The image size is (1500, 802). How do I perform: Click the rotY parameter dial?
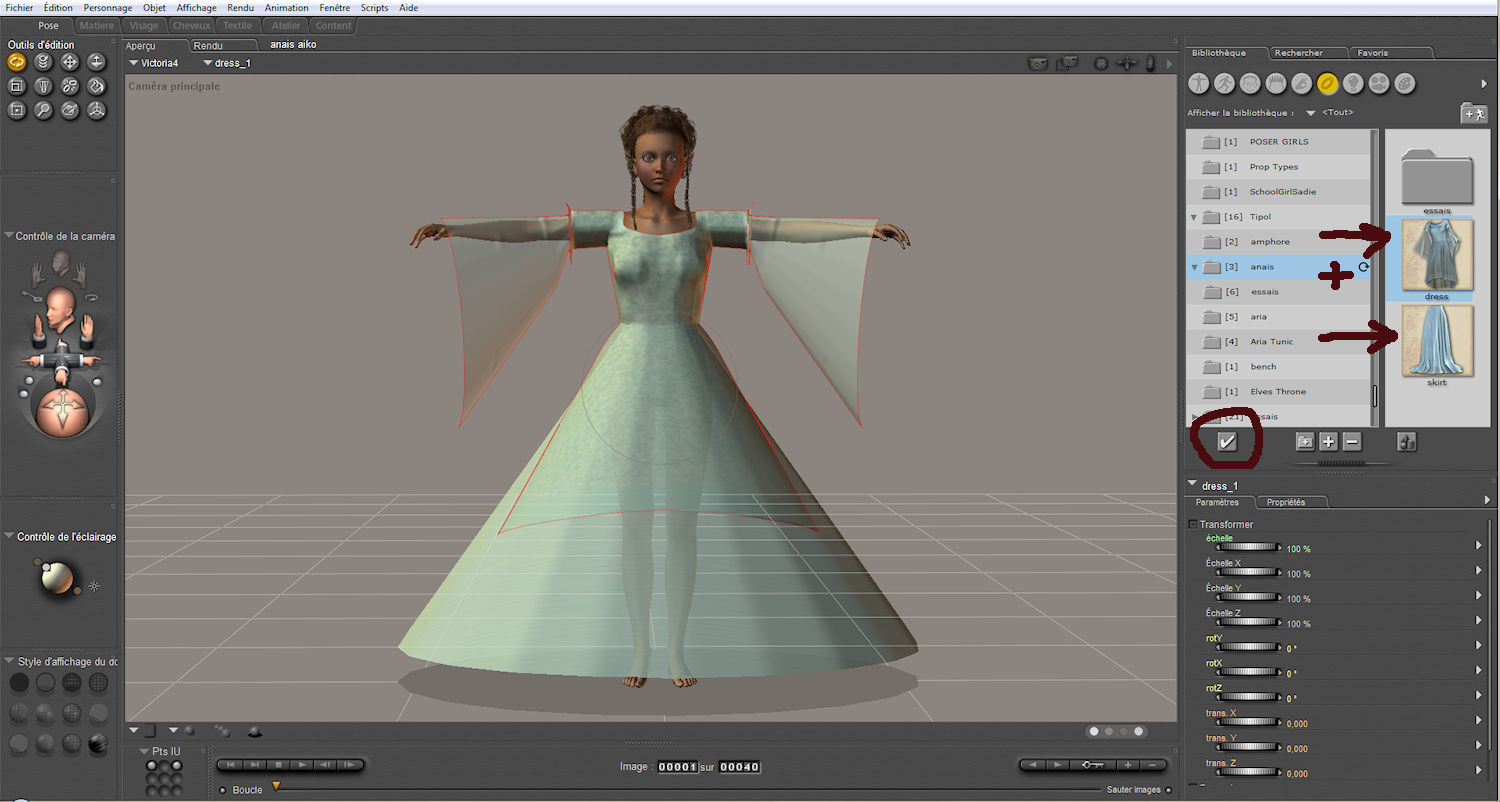[1248, 647]
